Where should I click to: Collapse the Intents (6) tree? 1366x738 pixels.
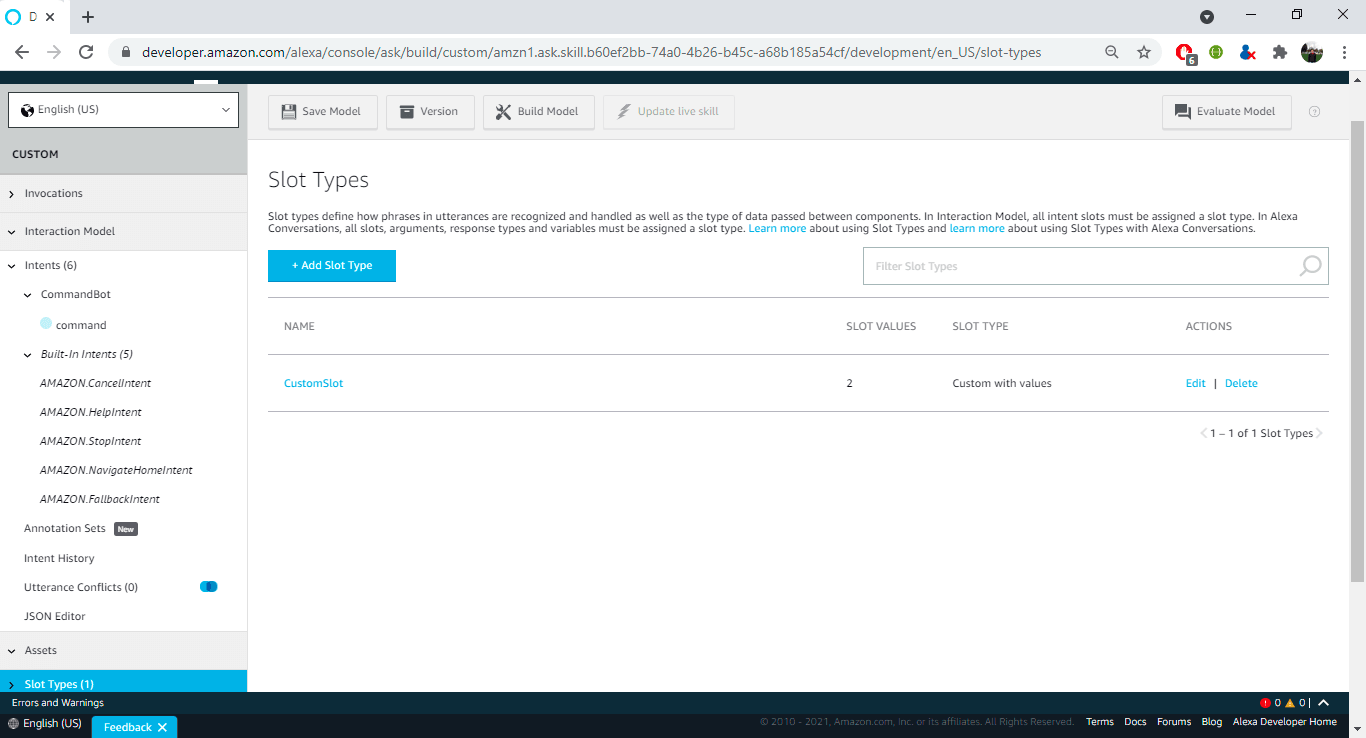pyautogui.click(x=11, y=266)
